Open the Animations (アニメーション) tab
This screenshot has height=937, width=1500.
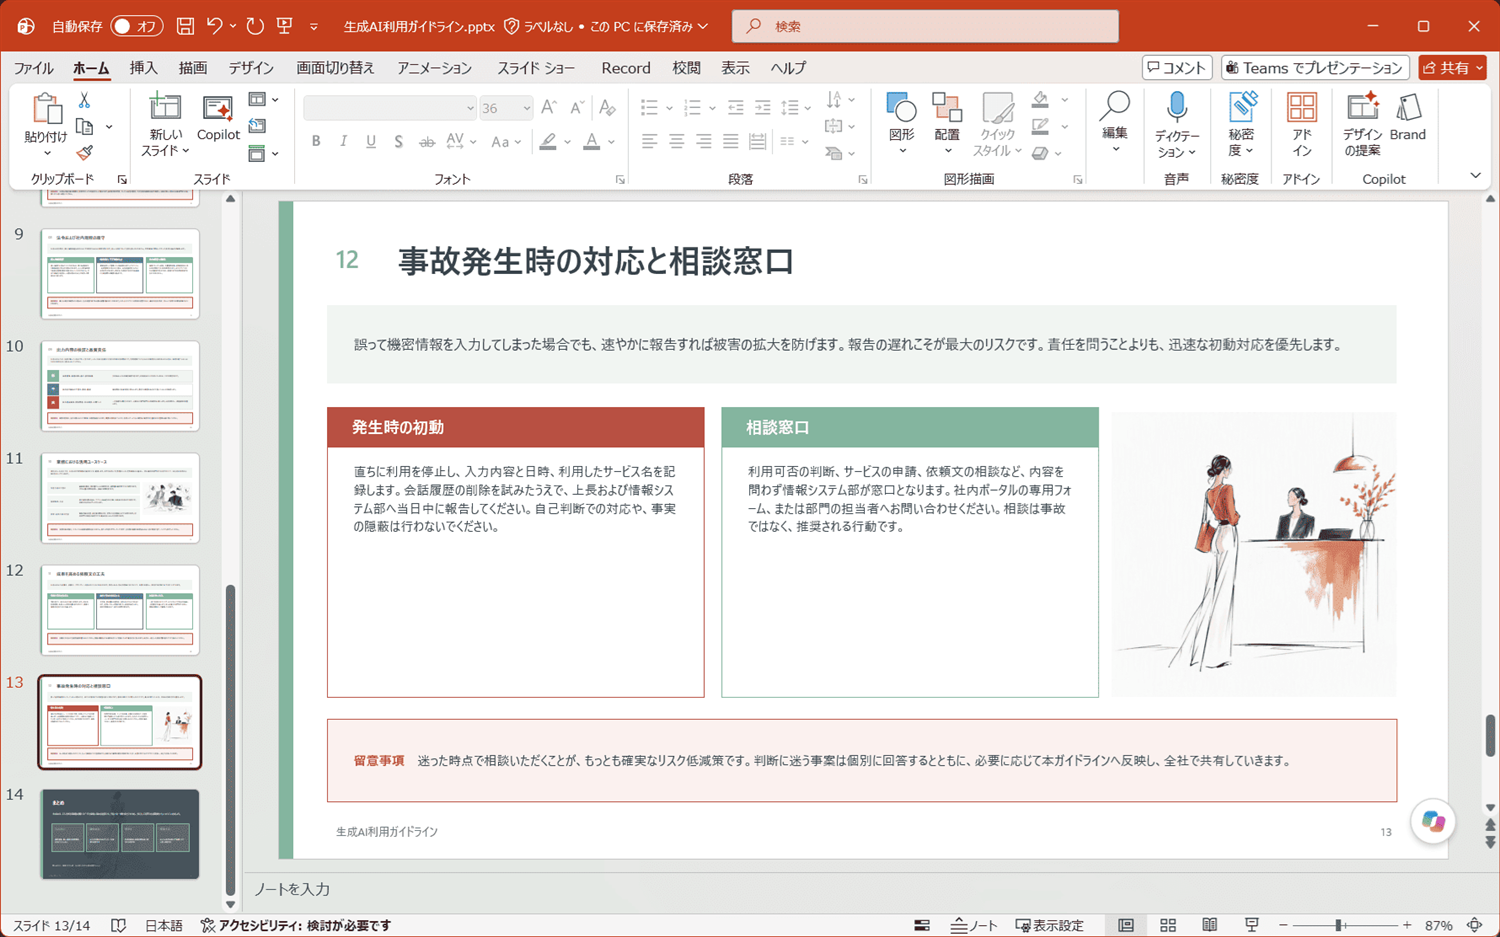click(x=435, y=68)
